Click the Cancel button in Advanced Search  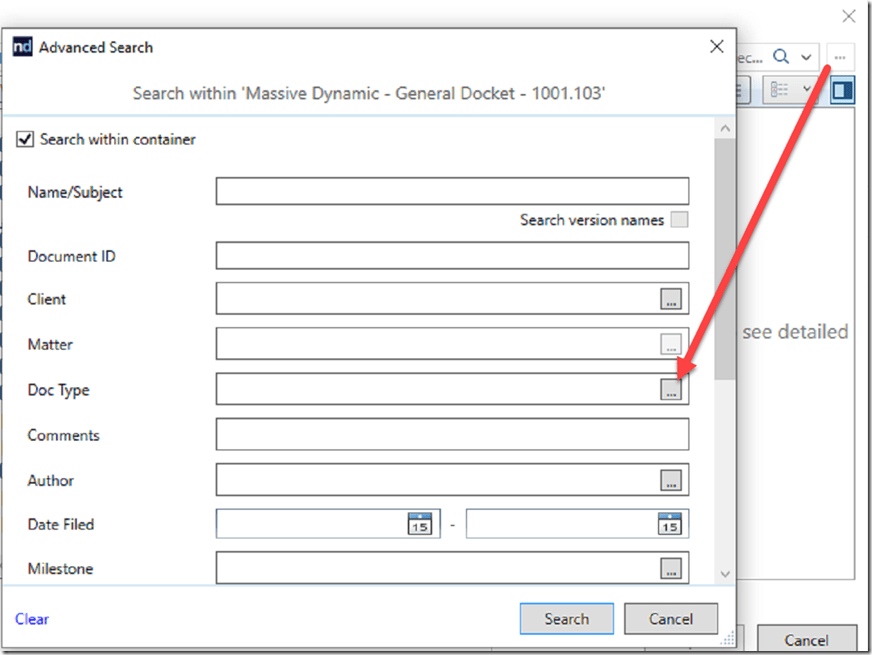tap(670, 618)
